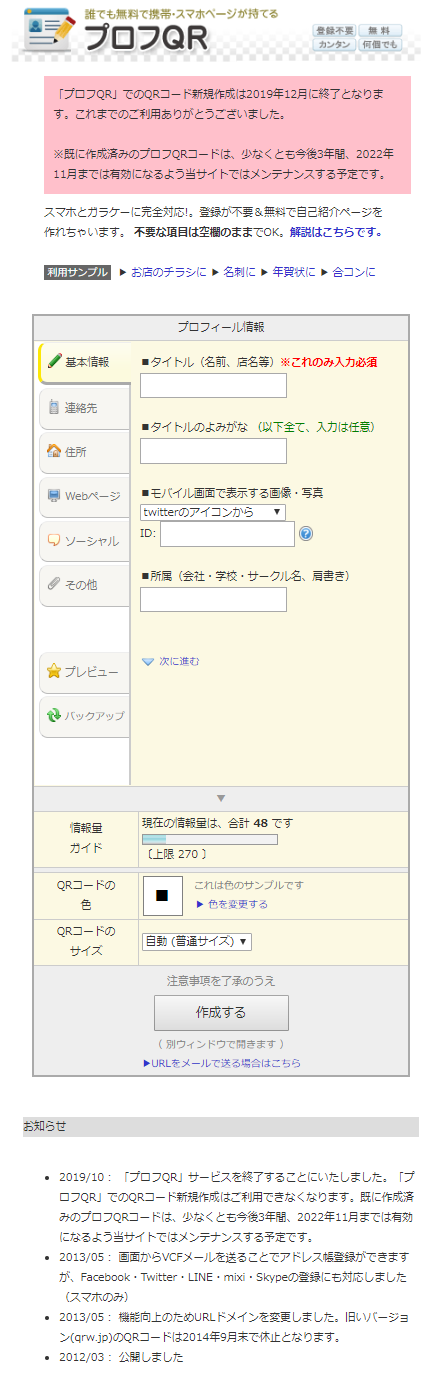Click the Twitter ID input field

(227, 534)
